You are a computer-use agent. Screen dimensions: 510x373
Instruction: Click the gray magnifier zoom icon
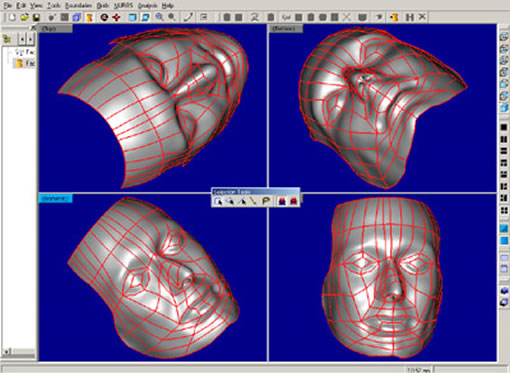coord(172,17)
